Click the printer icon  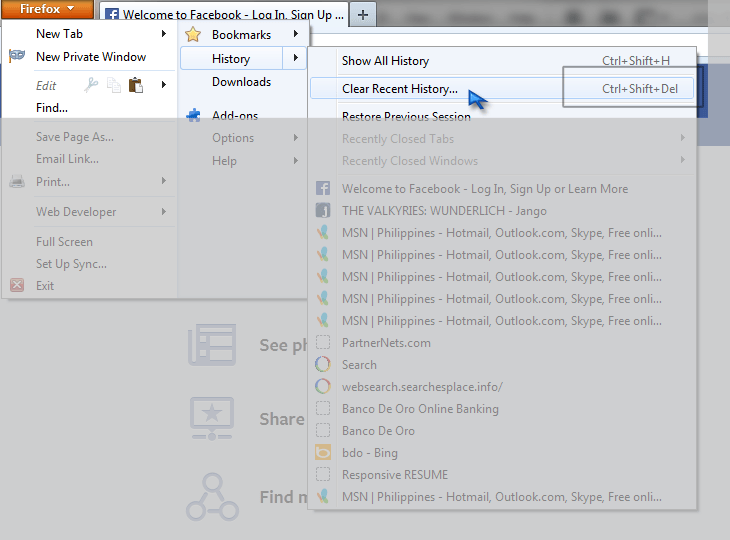point(17,182)
